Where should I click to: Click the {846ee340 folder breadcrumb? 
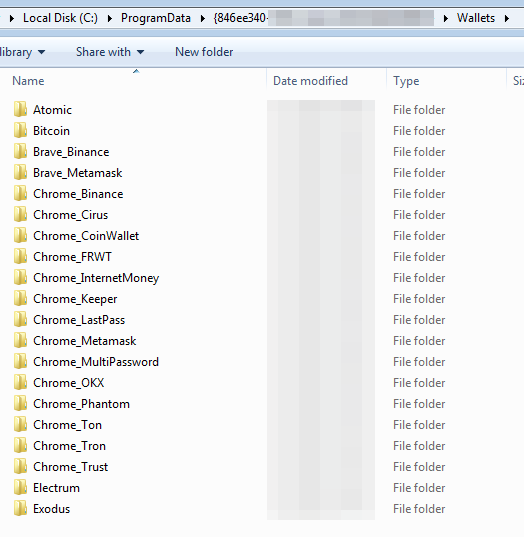pyautogui.click(x=324, y=18)
